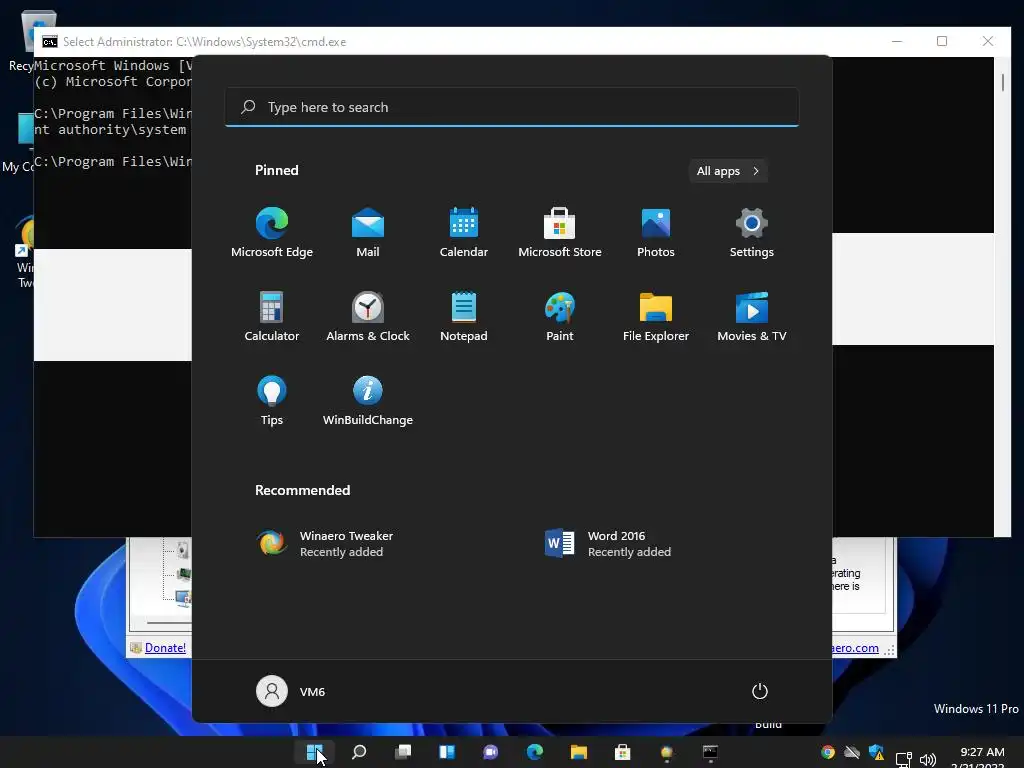Launch the Calculator app
This screenshot has height=768, width=1024.
[272, 316]
